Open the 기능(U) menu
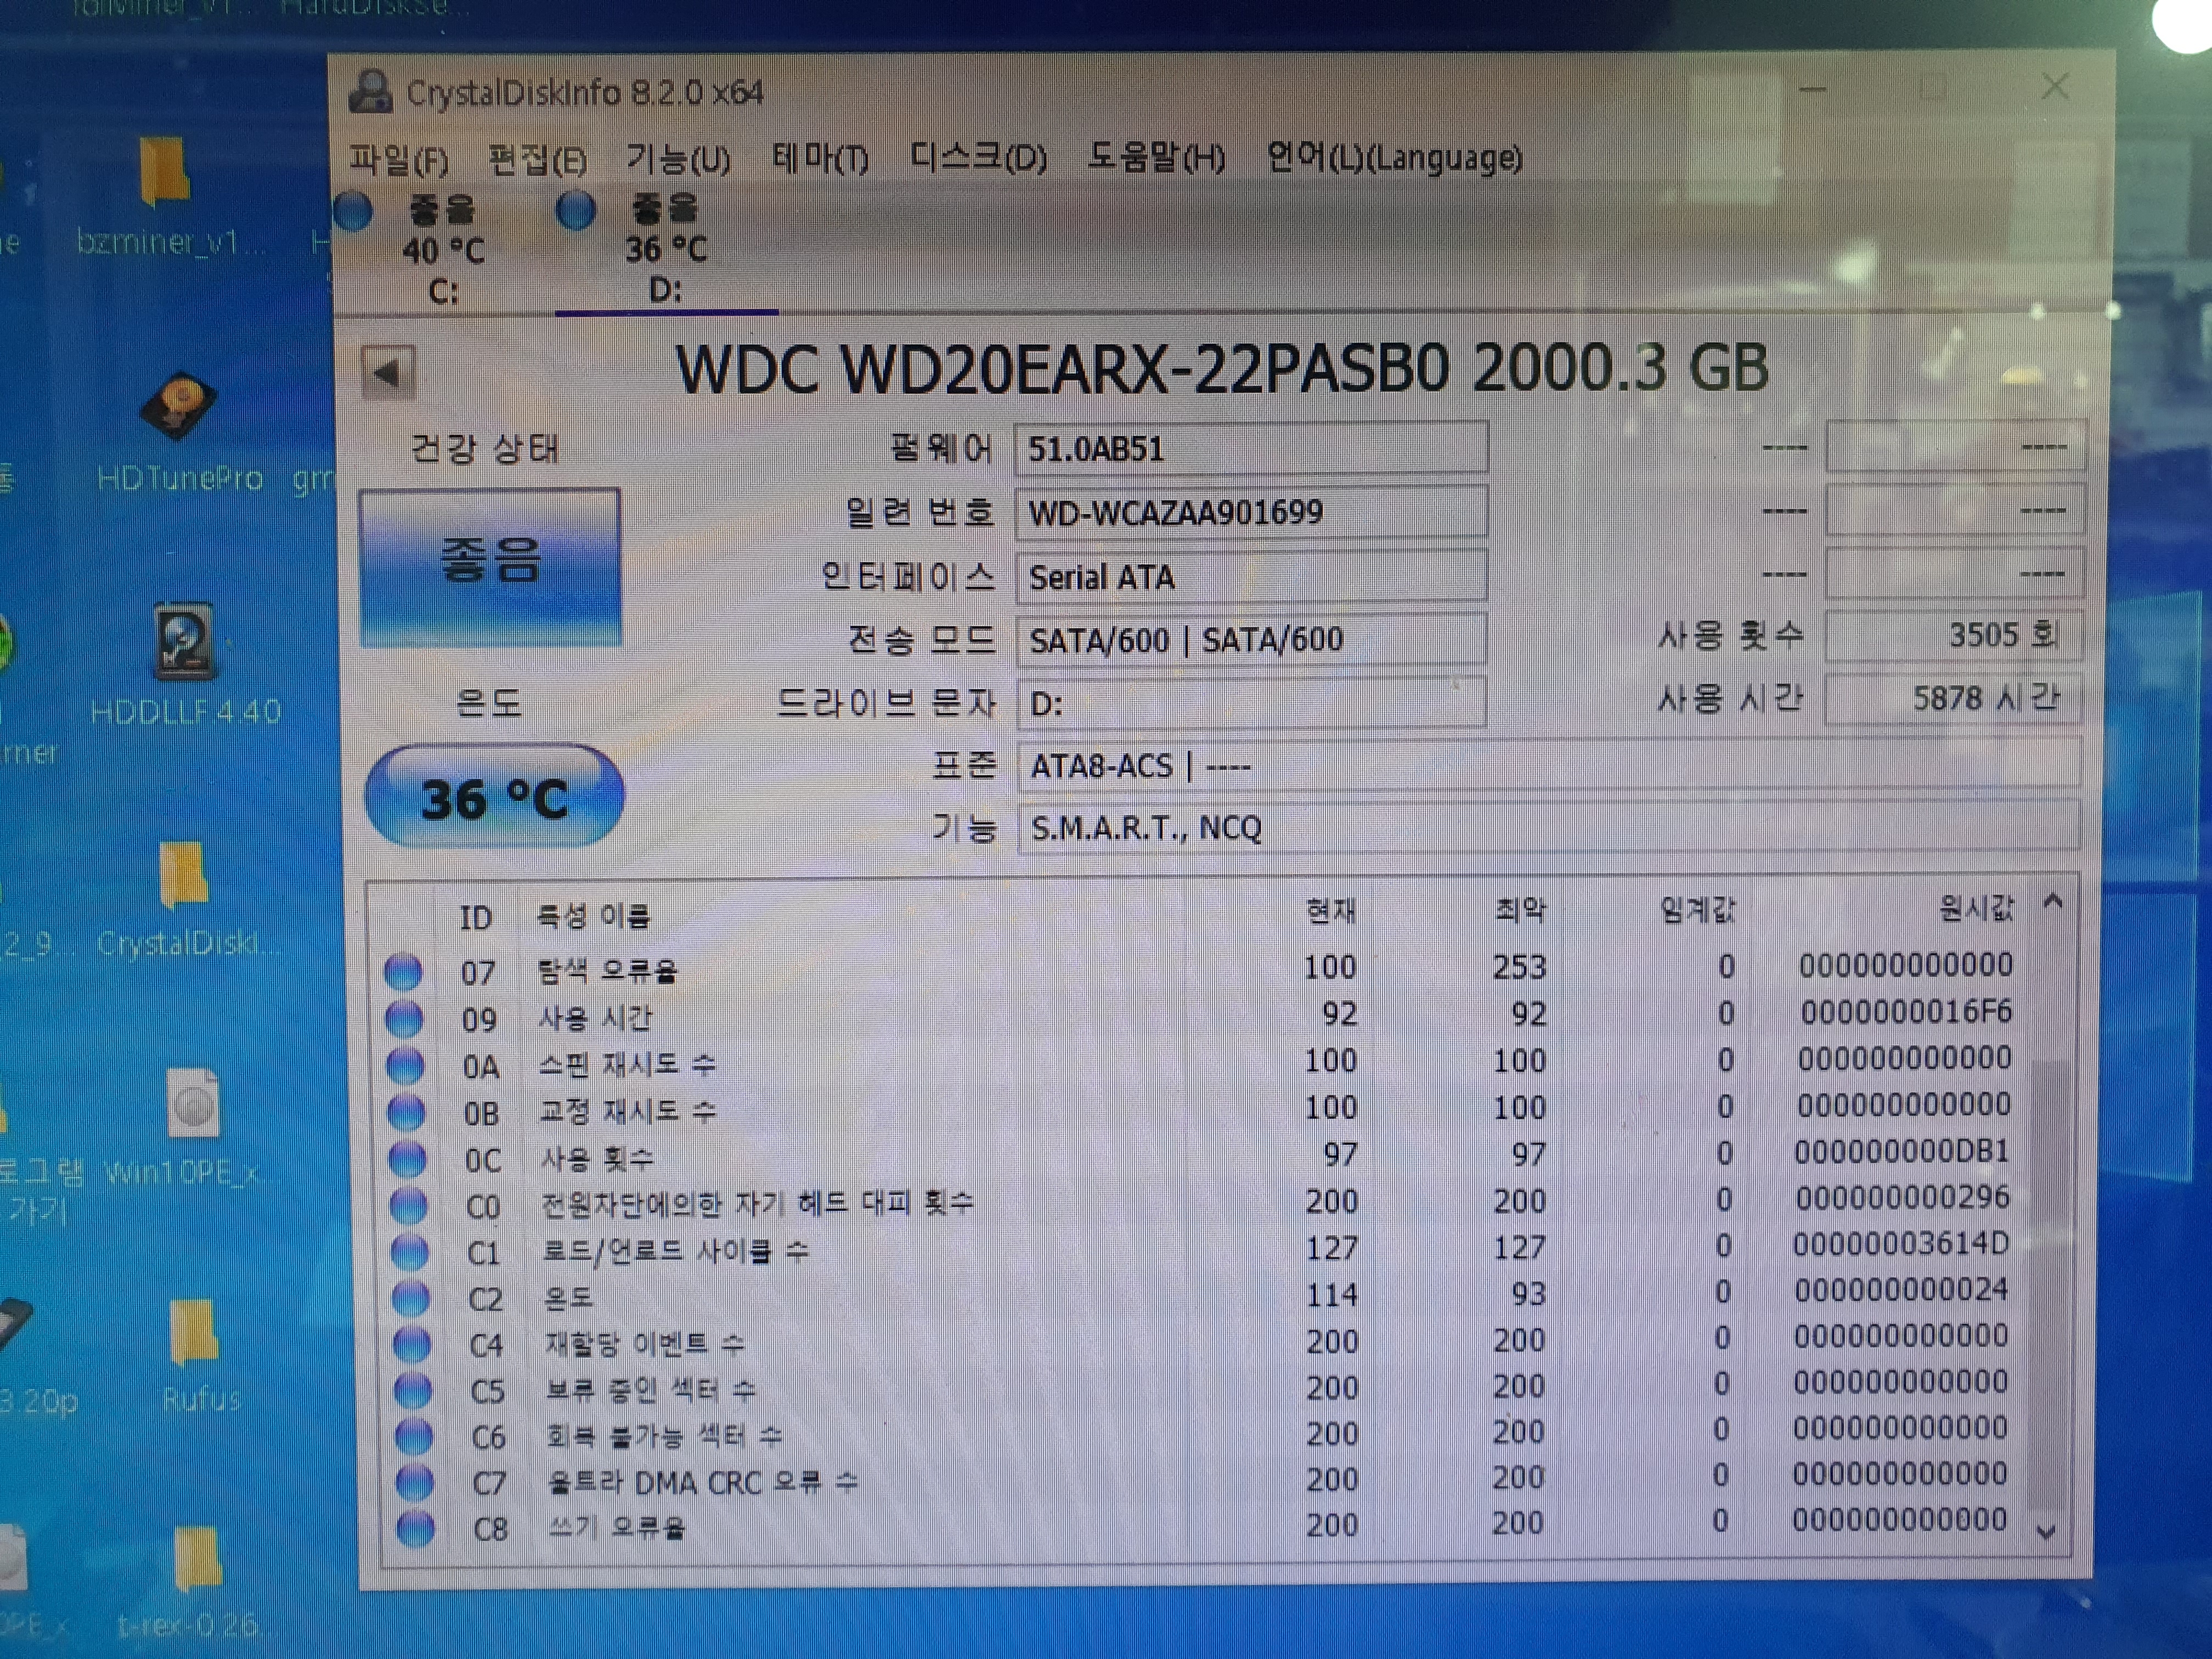The height and width of the screenshot is (1659, 2212). tap(678, 159)
